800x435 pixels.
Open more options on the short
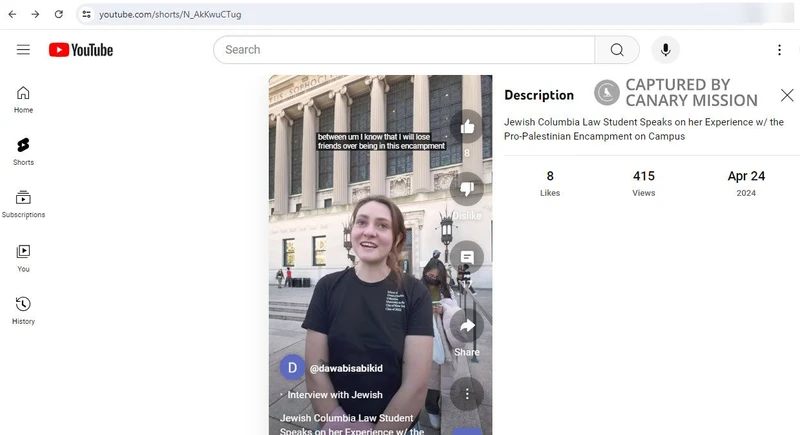(x=466, y=392)
